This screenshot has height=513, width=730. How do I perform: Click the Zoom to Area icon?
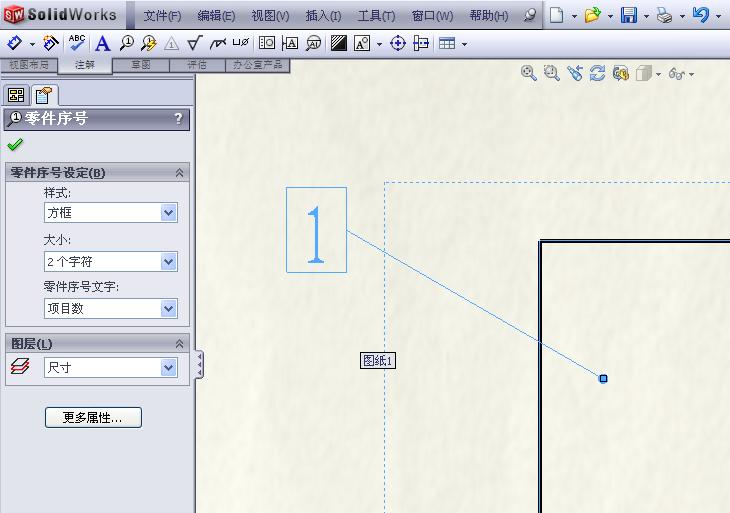552,73
